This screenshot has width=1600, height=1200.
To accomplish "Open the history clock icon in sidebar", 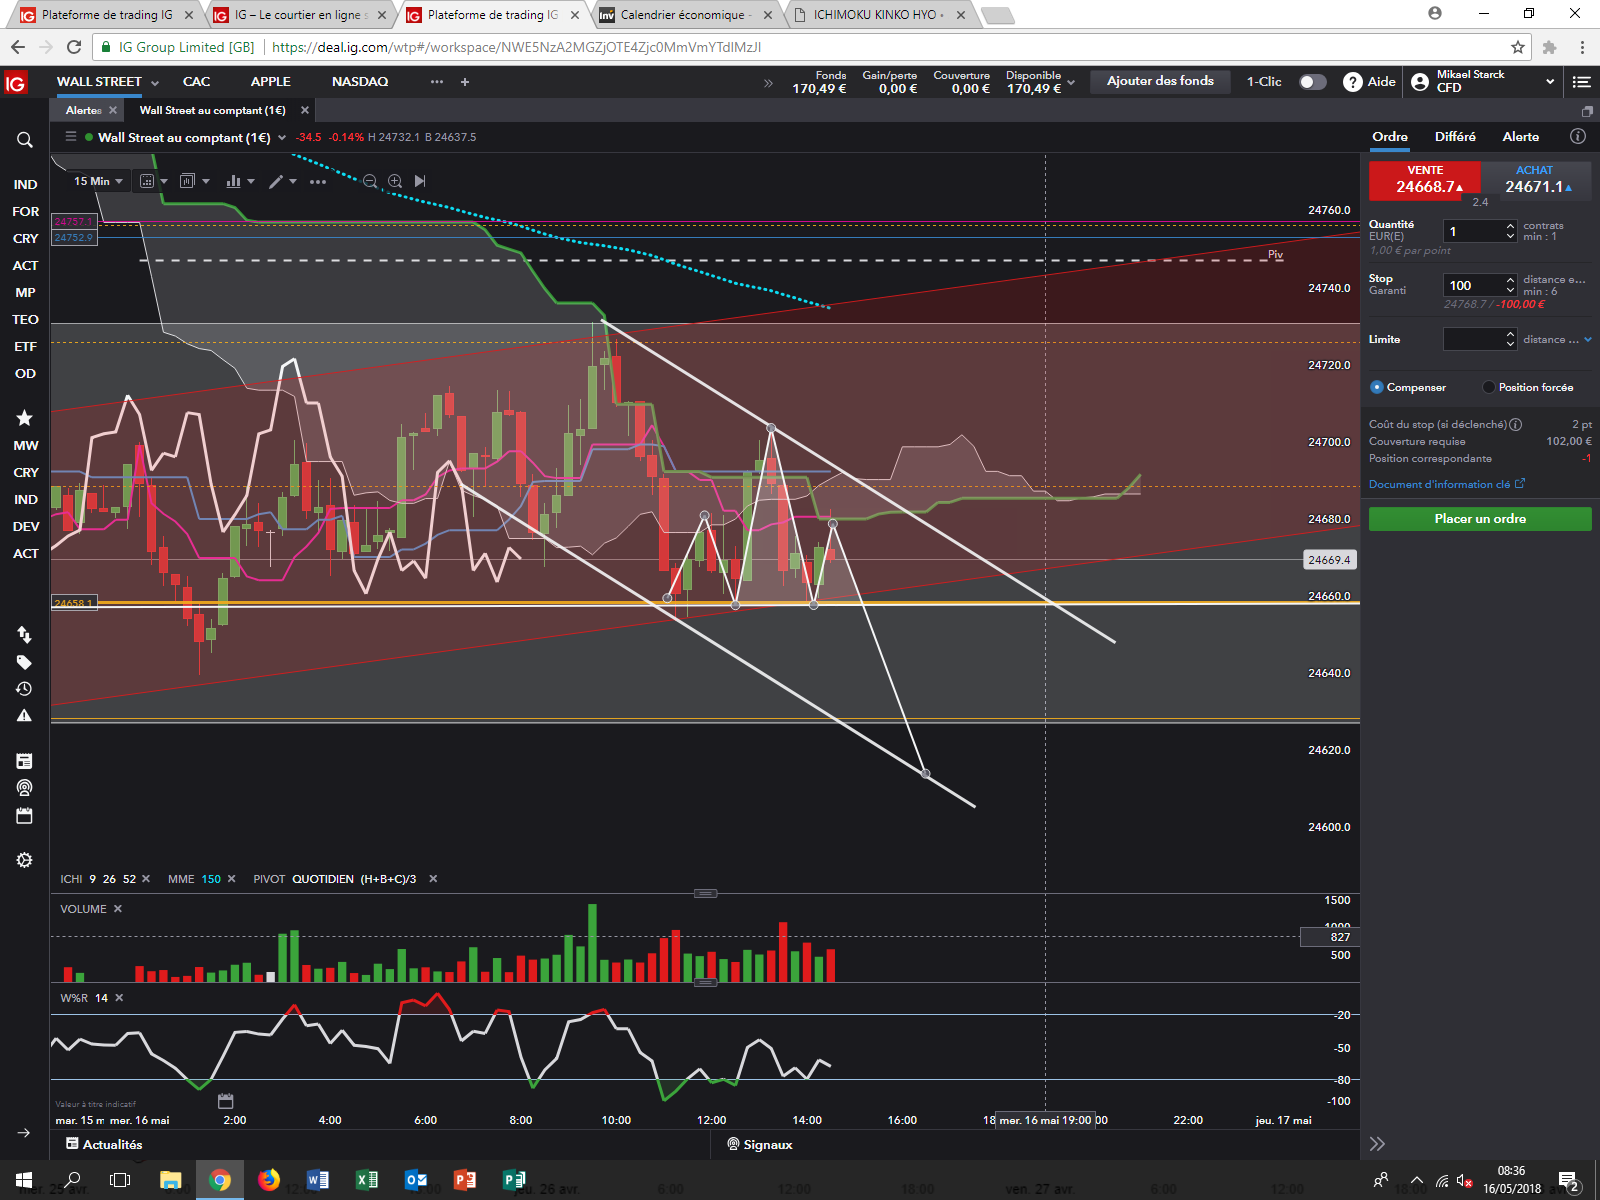I will pos(25,689).
